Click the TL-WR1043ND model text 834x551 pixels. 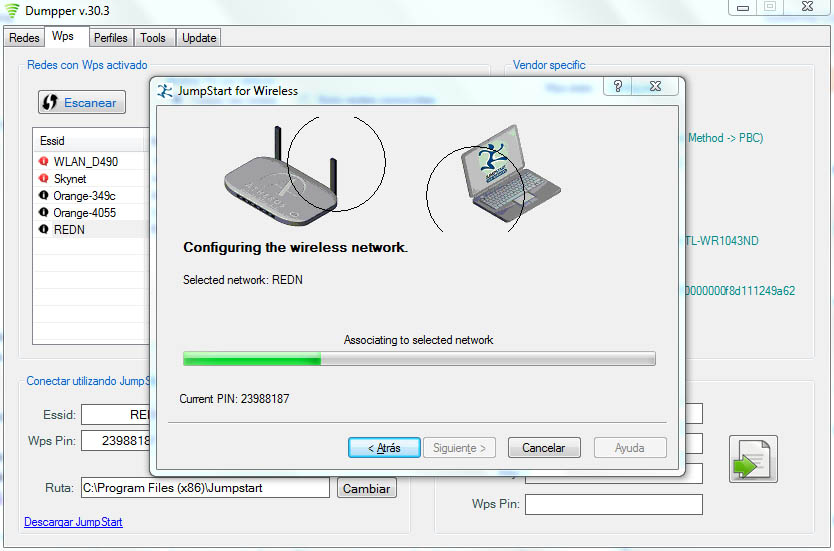(722, 240)
